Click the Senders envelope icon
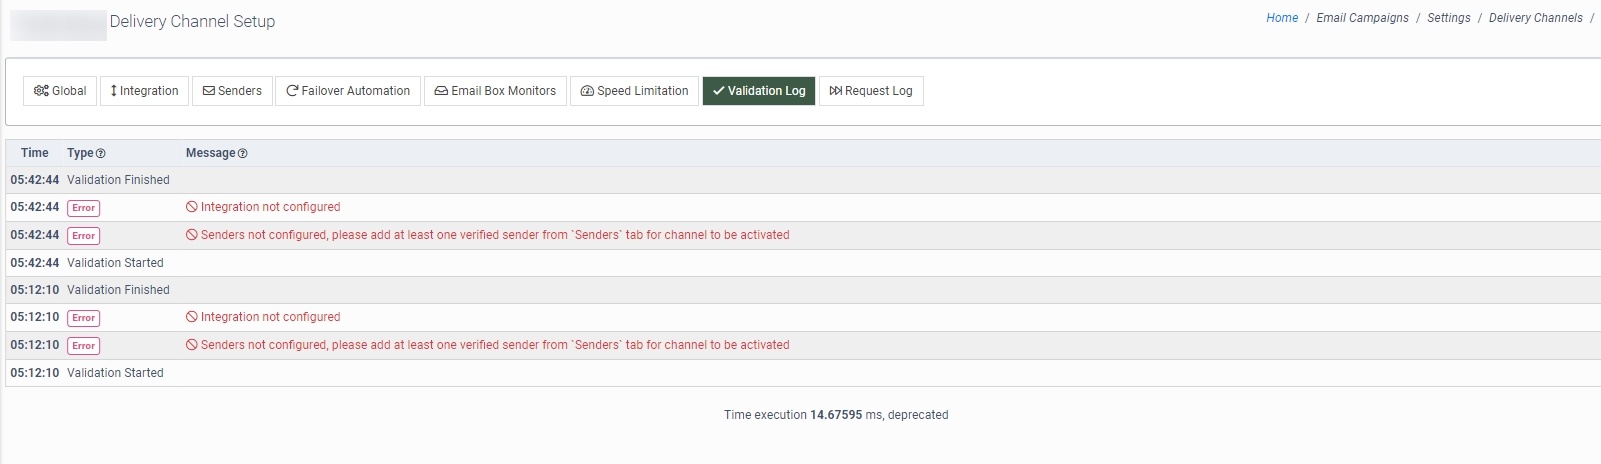Viewport: 1601px width, 464px height. 209,91
